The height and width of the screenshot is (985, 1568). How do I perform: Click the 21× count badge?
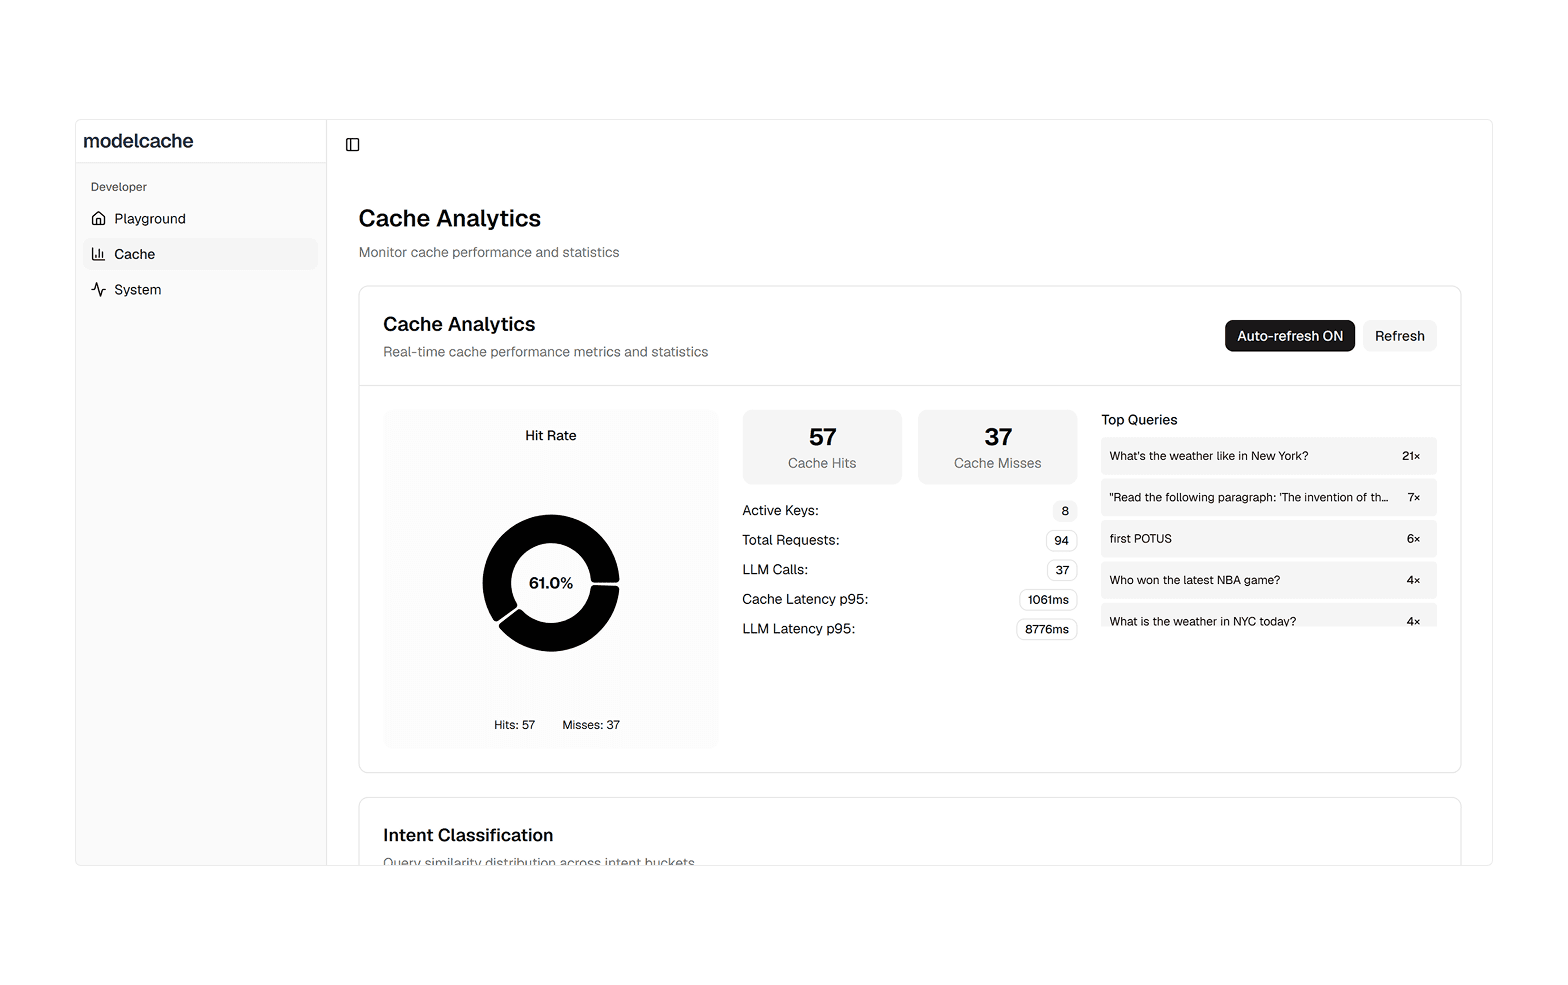tap(1410, 456)
